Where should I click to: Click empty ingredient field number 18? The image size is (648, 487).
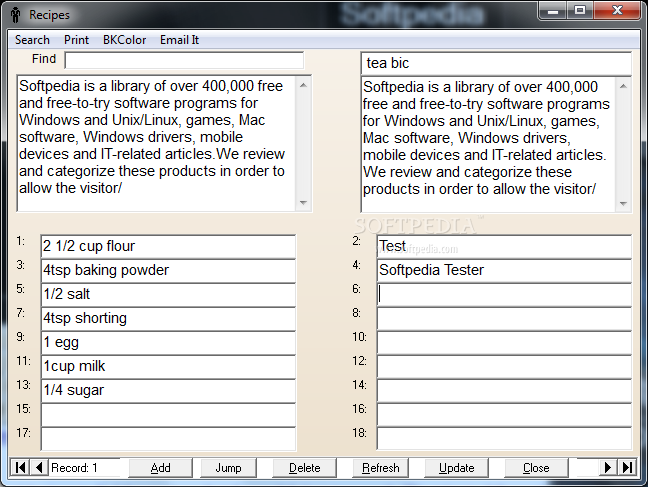(x=504, y=439)
